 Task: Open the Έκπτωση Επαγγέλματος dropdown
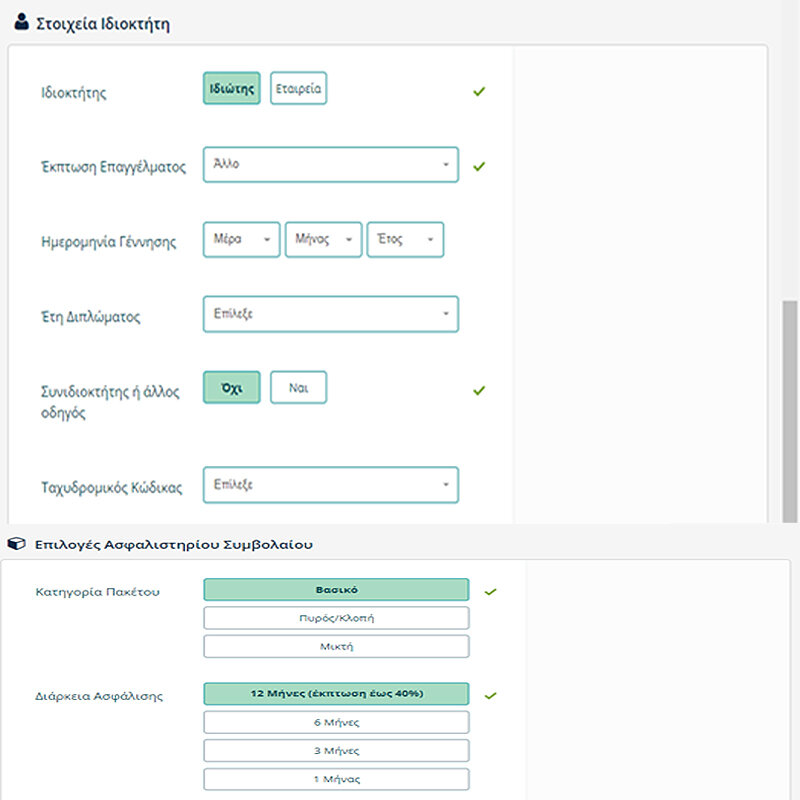[x=330, y=165]
